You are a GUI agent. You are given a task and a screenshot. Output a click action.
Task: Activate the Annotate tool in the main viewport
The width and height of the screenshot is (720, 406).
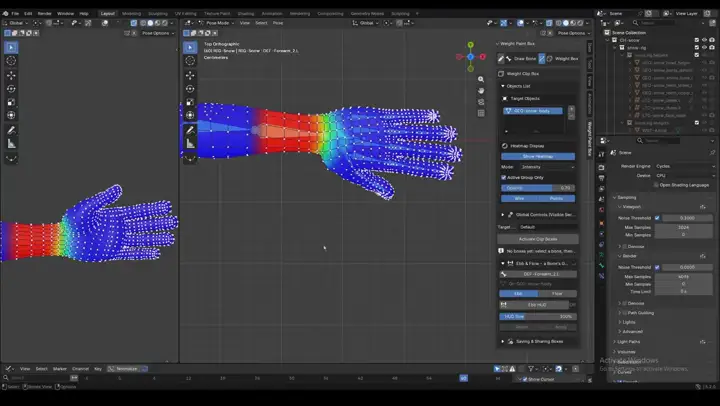tap(190, 130)
